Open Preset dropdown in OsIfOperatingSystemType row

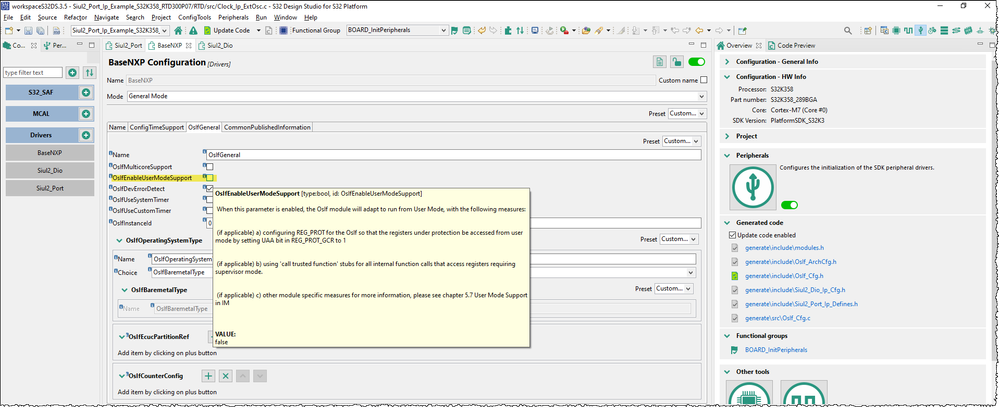[679, 240]
